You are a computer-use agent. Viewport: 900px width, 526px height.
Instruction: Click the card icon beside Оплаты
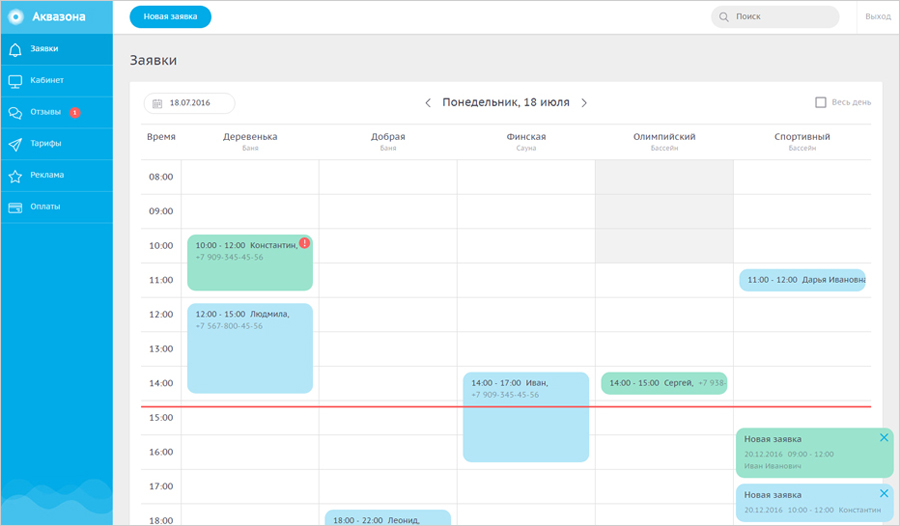click(x=15, y=207)
